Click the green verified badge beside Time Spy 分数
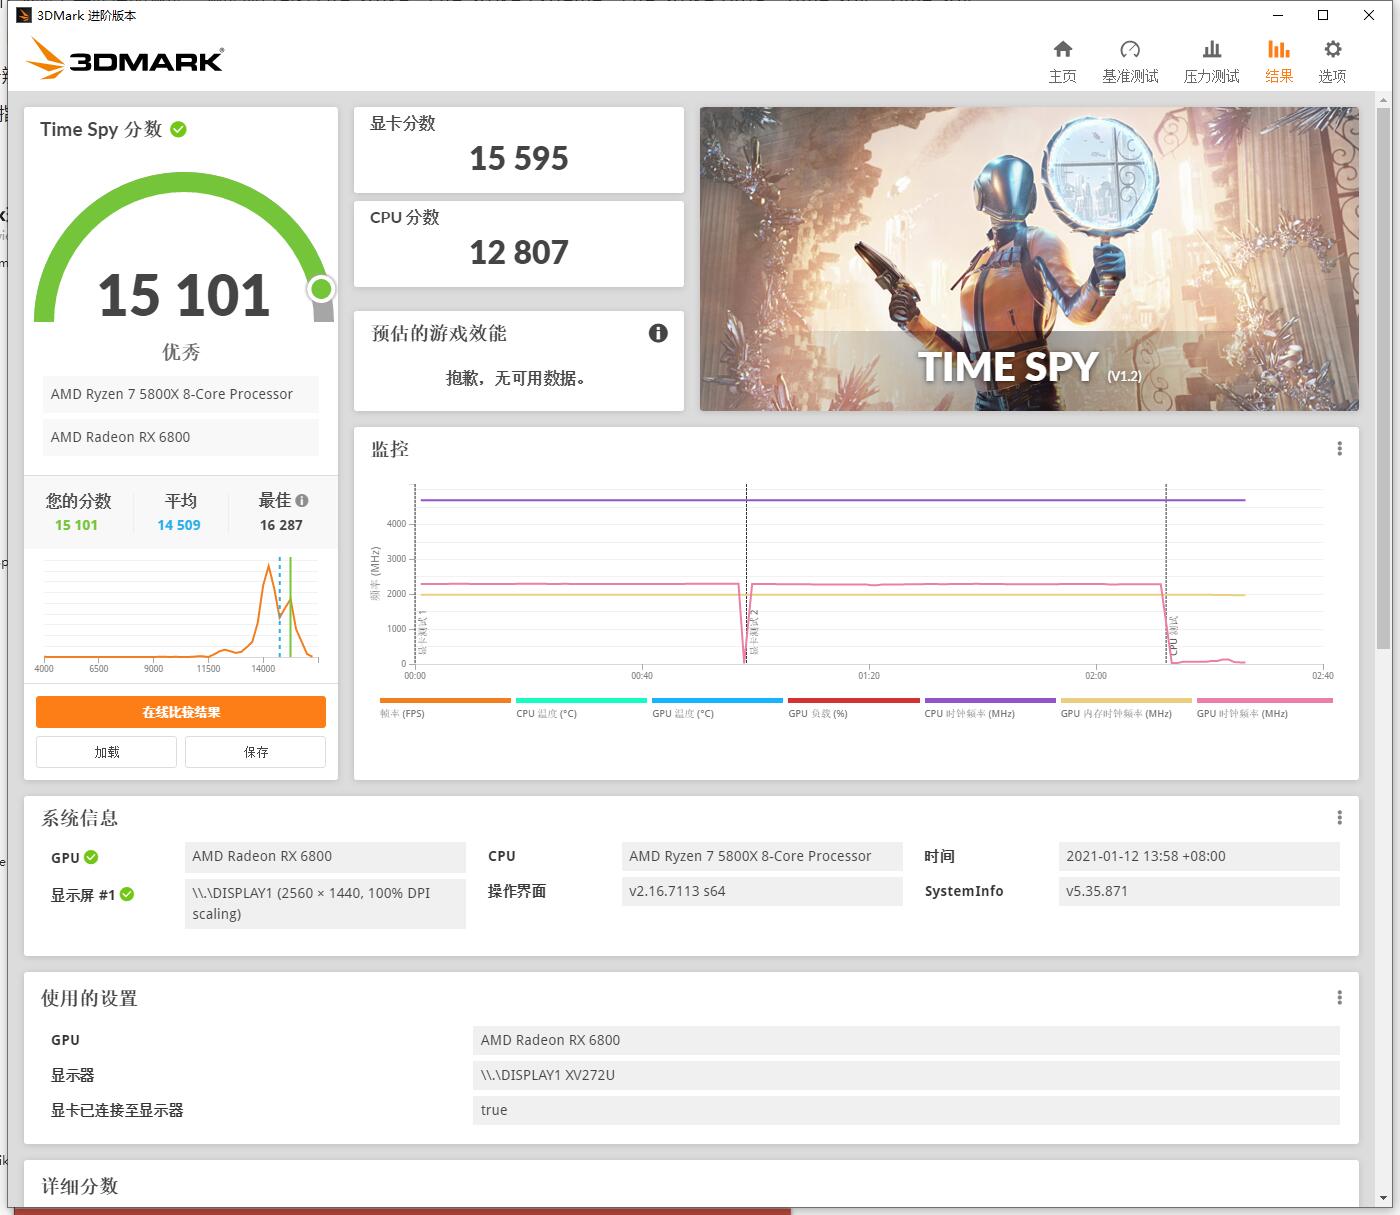 [x=178, y=129]
